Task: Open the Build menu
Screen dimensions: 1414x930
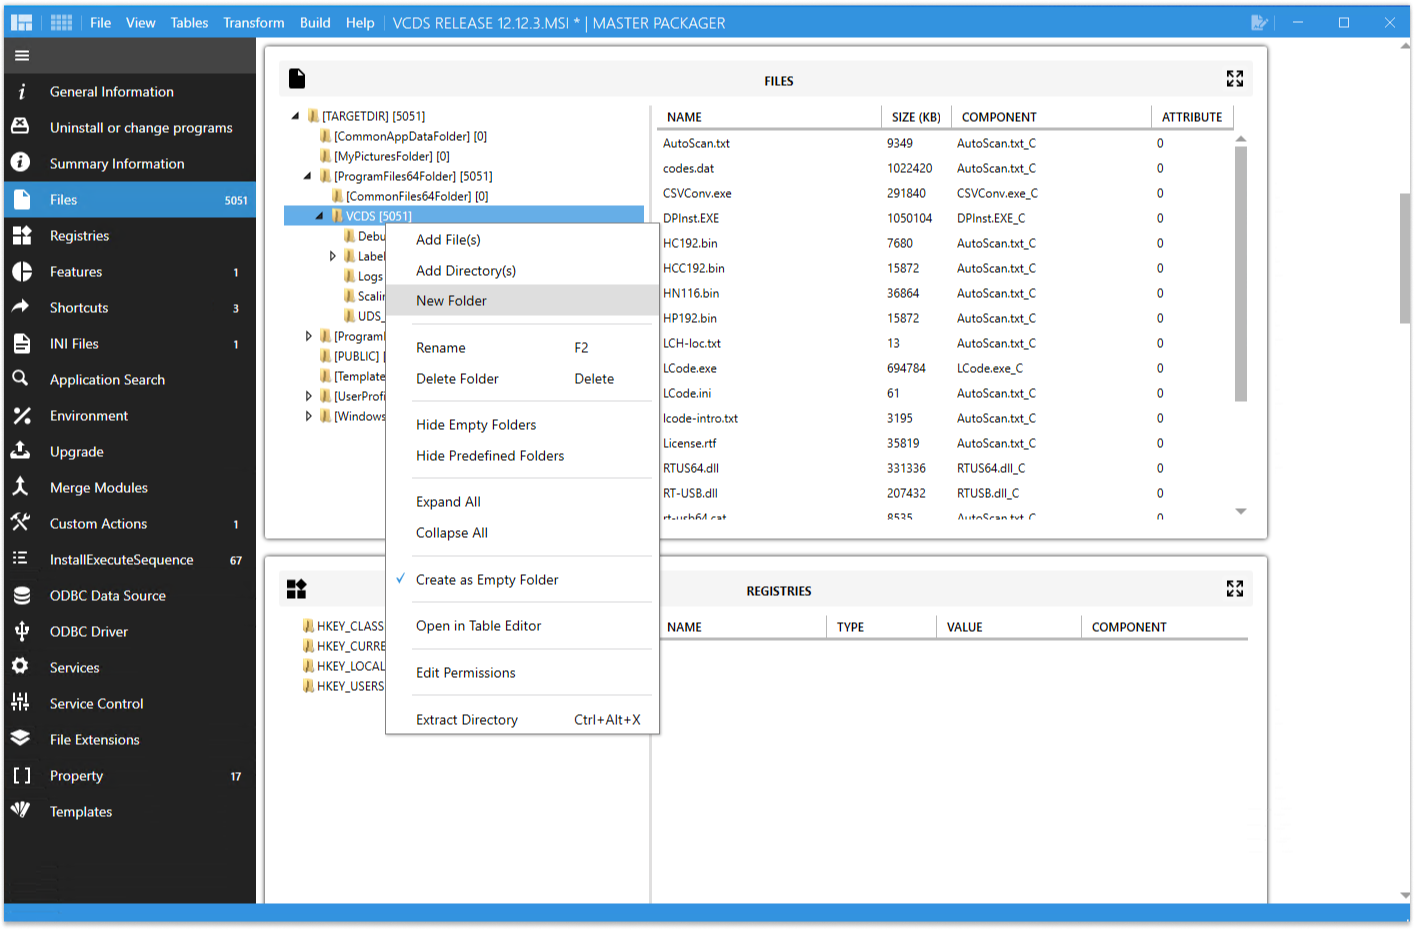Action: pos(315,22)
